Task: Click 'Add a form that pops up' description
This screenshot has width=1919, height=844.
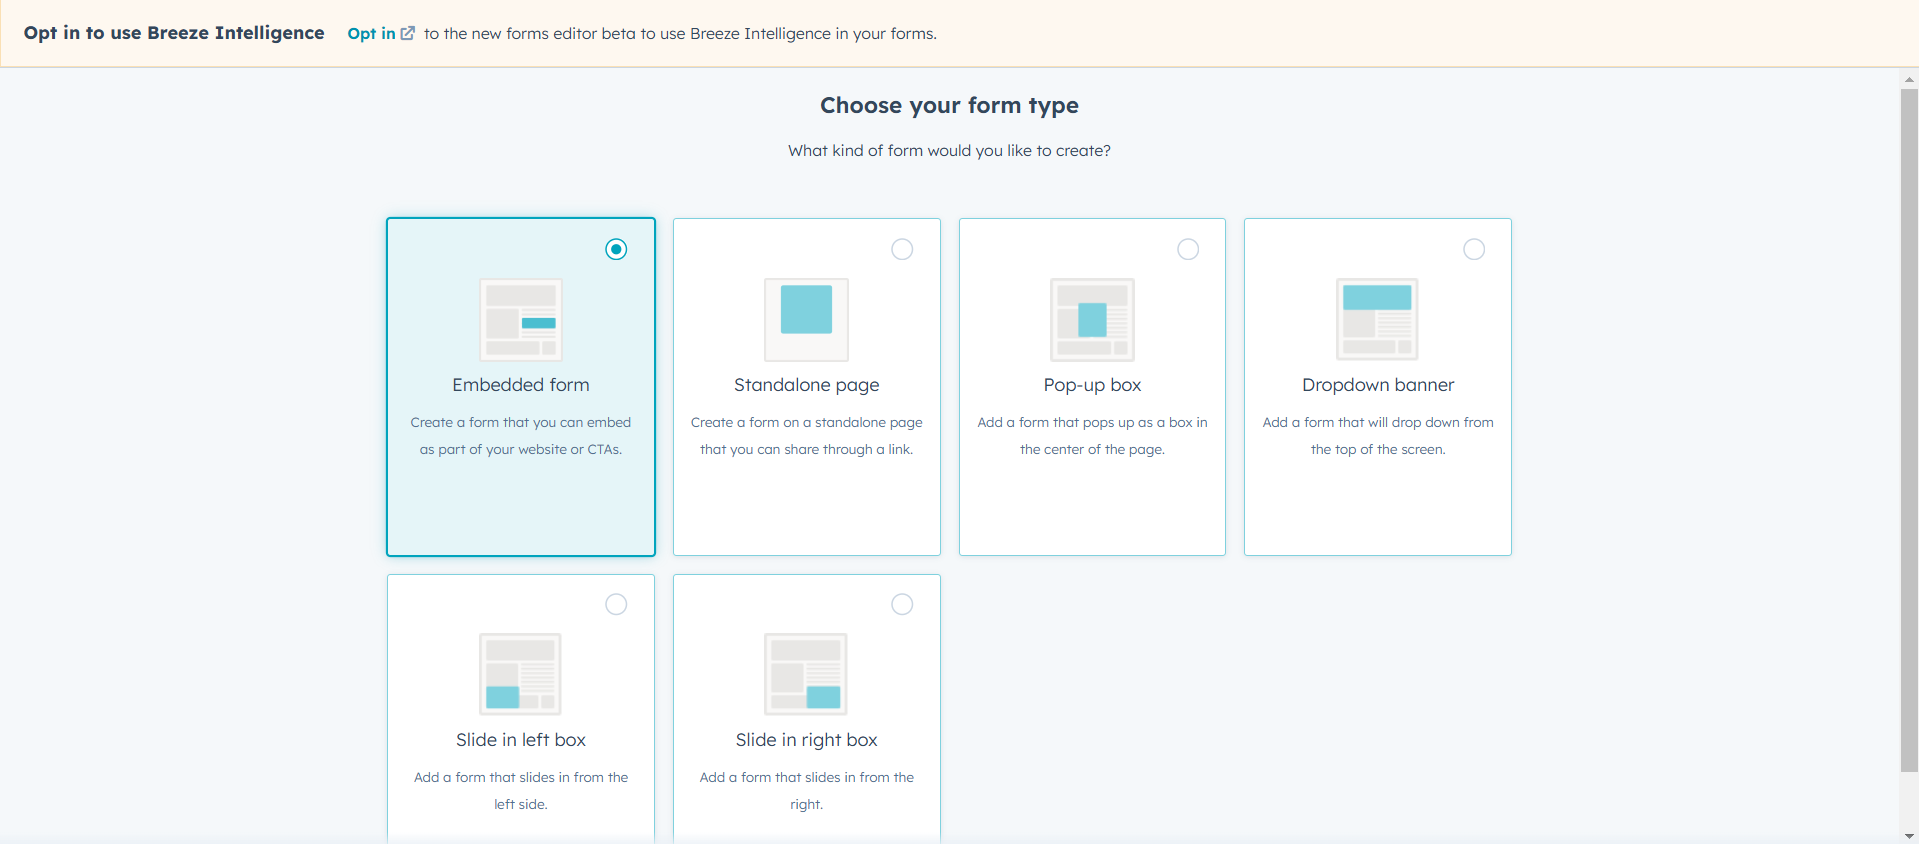Action: point(1092,436)
